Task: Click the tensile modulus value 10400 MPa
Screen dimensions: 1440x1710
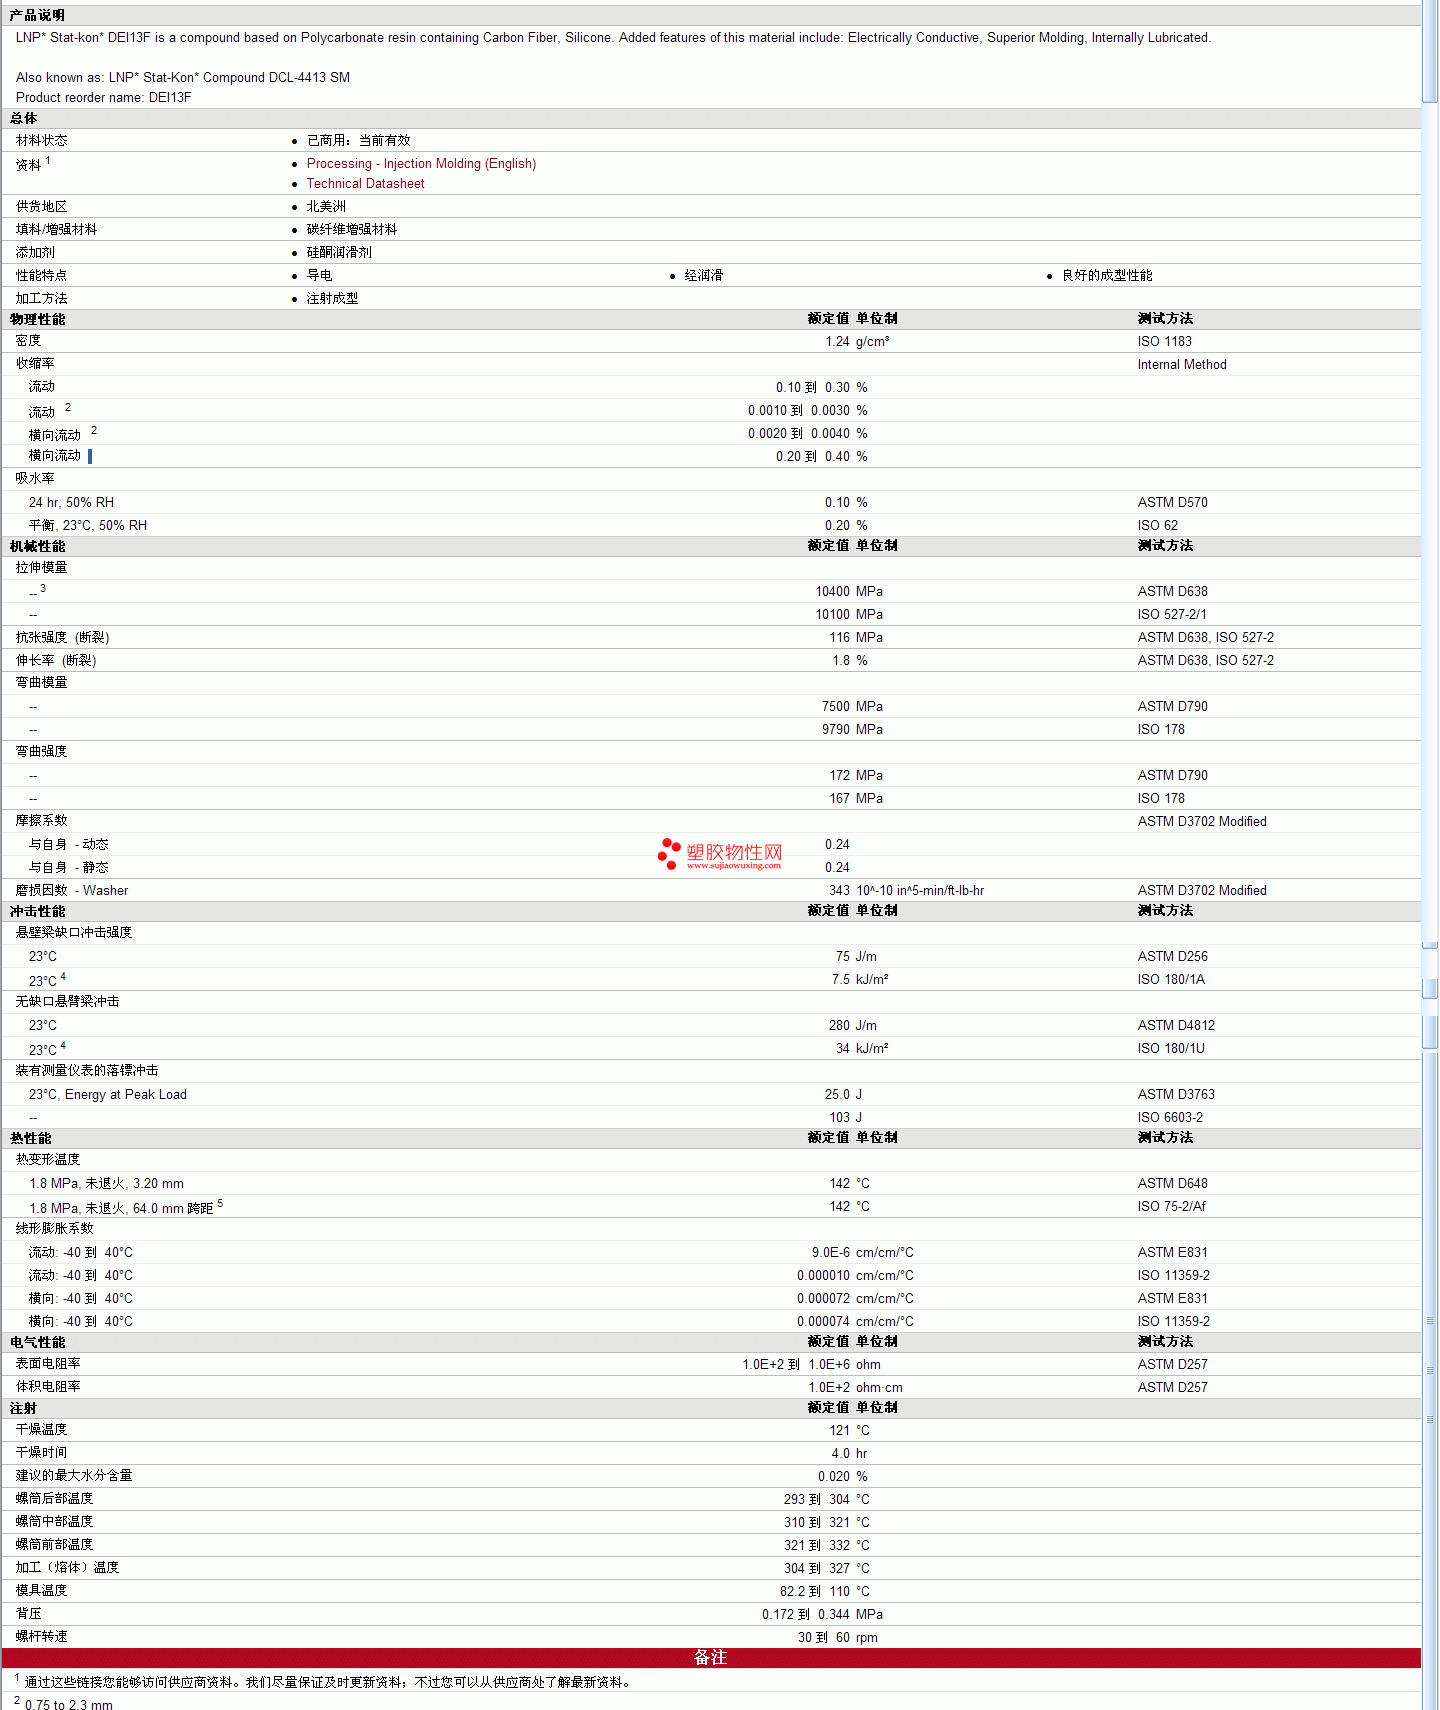Action: click(x=849, y=592)
